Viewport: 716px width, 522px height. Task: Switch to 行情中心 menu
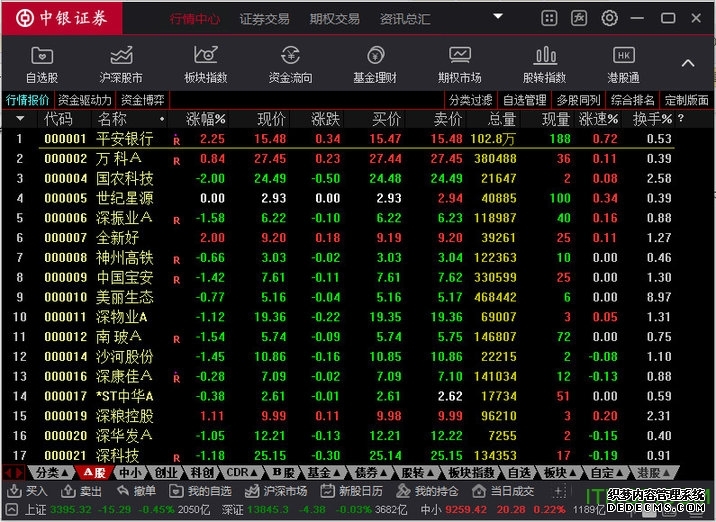(x=195, y=19)
